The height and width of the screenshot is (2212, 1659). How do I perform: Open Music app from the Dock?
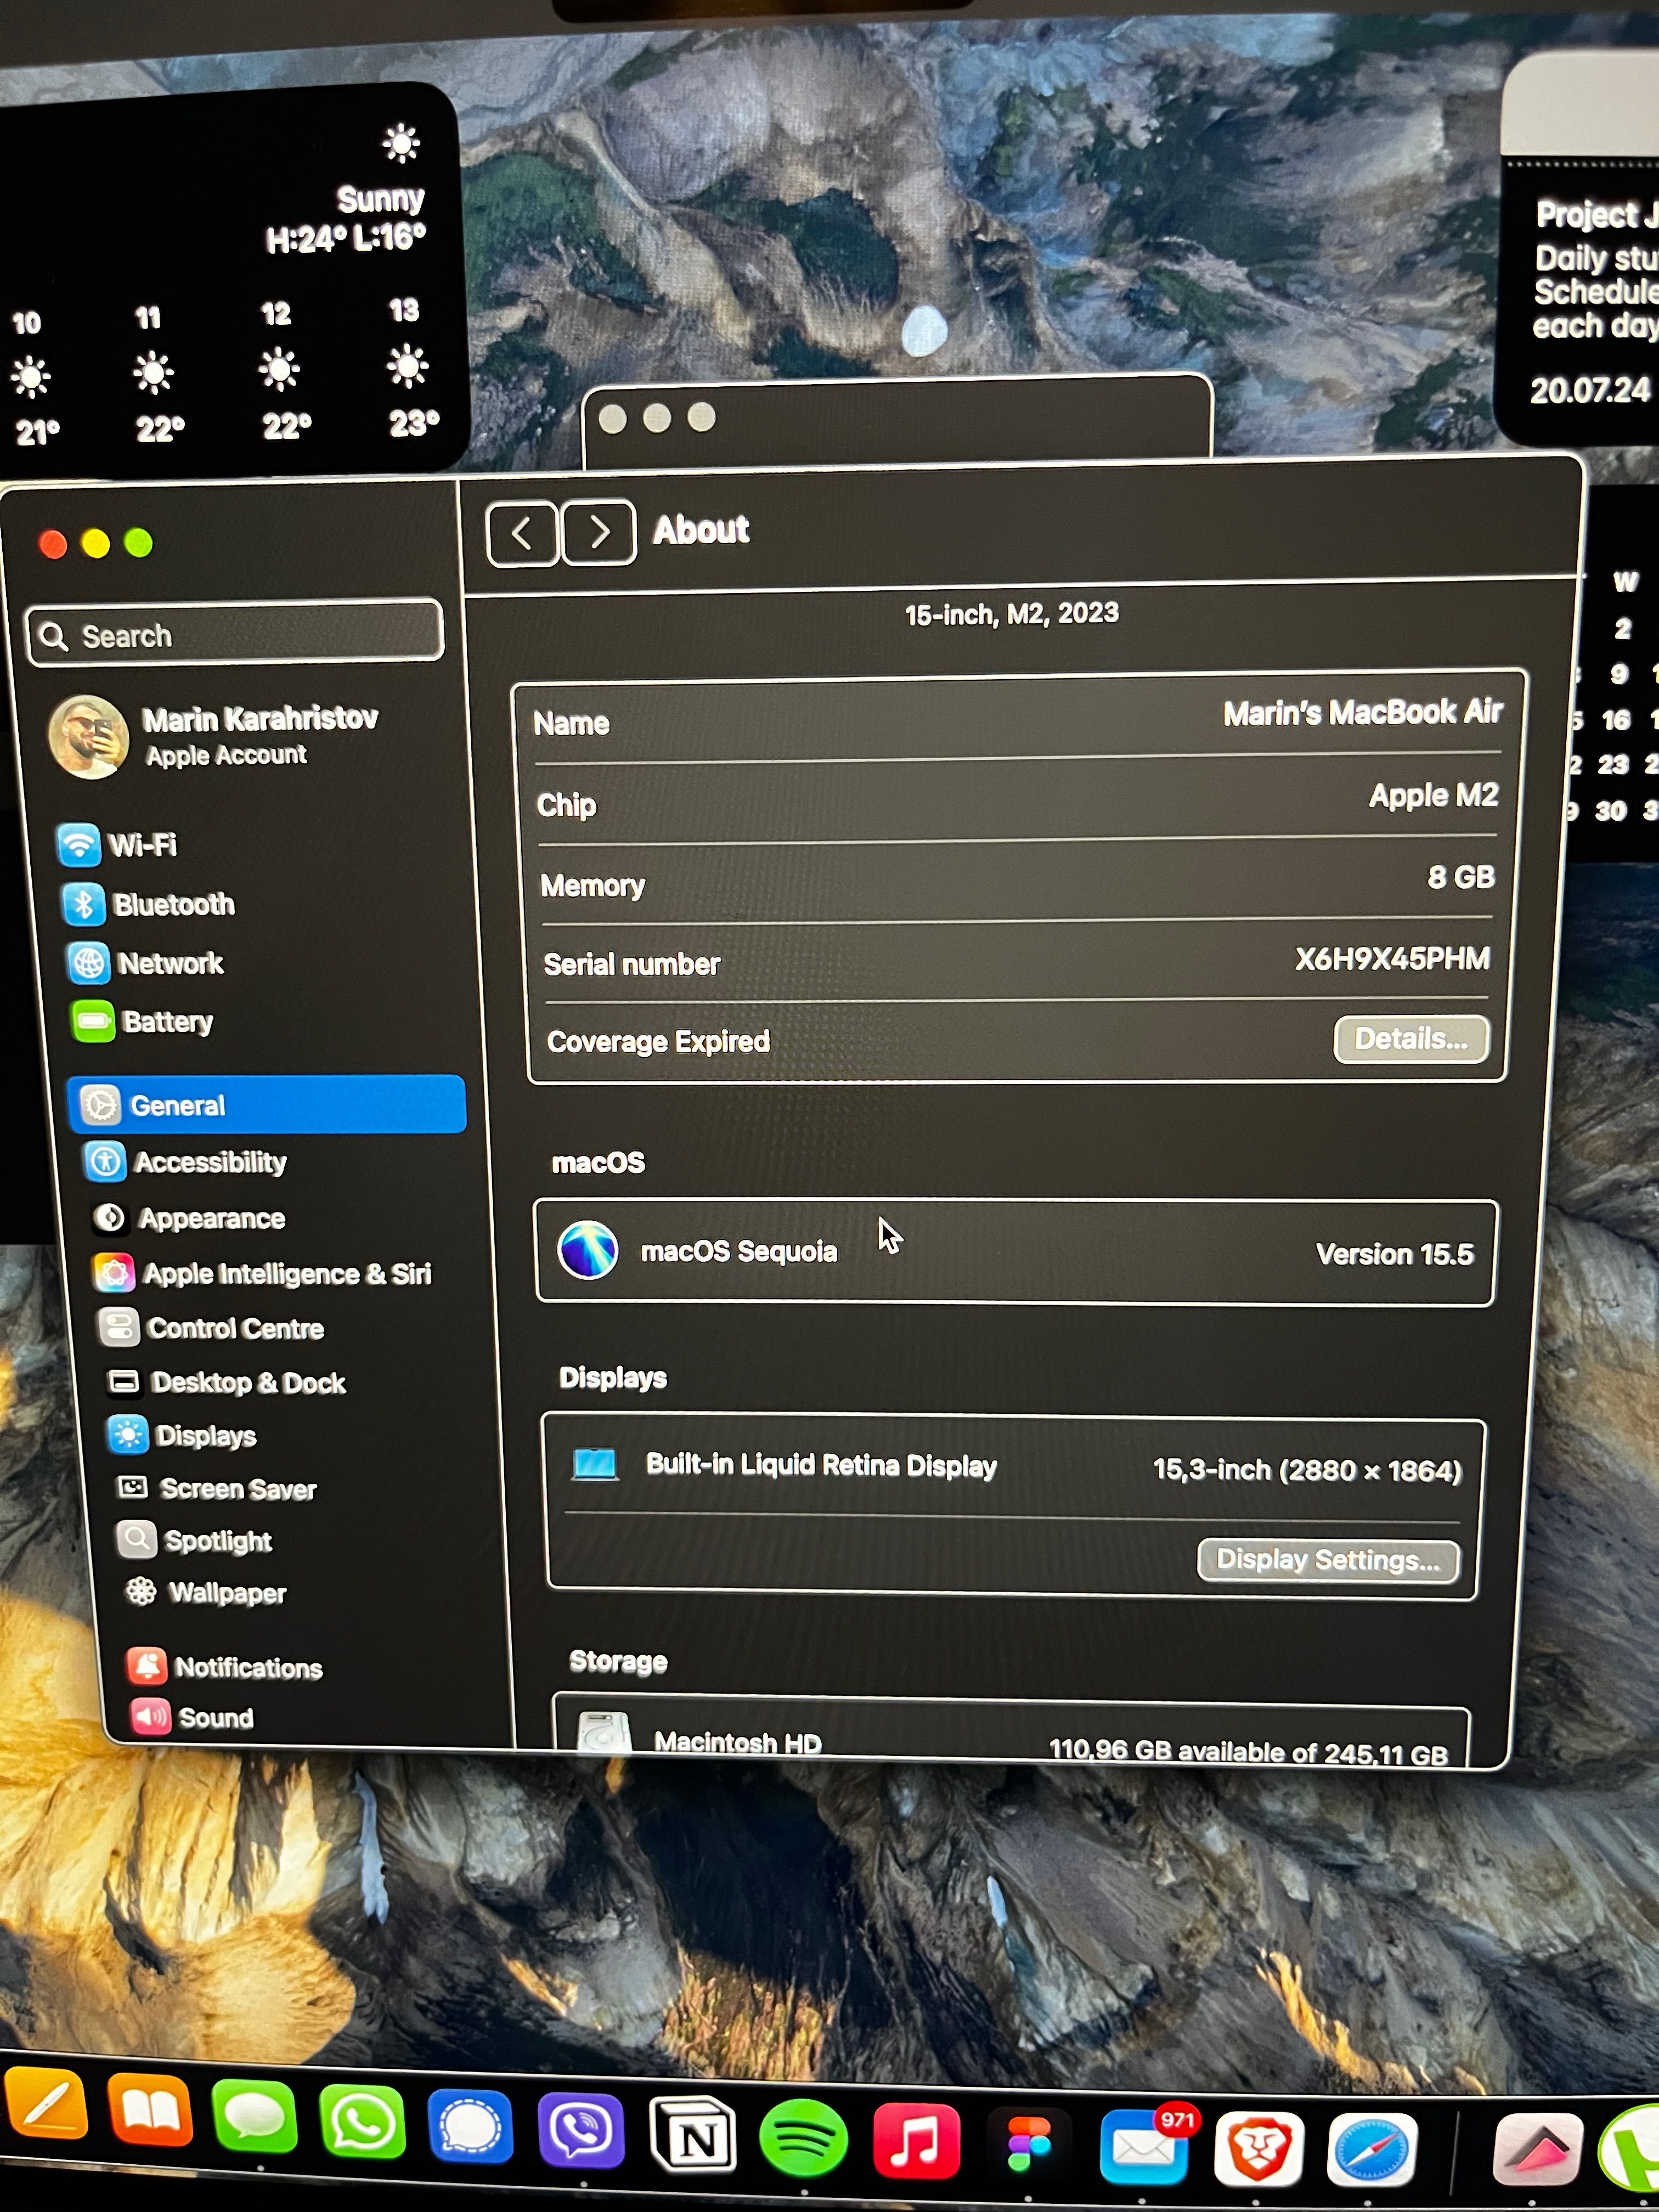[916, 2141]
